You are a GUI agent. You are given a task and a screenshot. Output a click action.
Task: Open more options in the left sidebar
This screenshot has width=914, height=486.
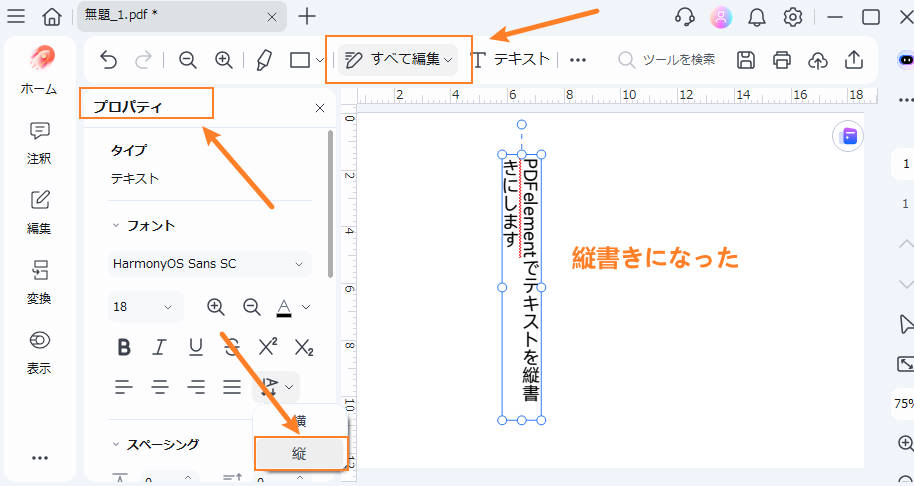(x=40, y=459)
